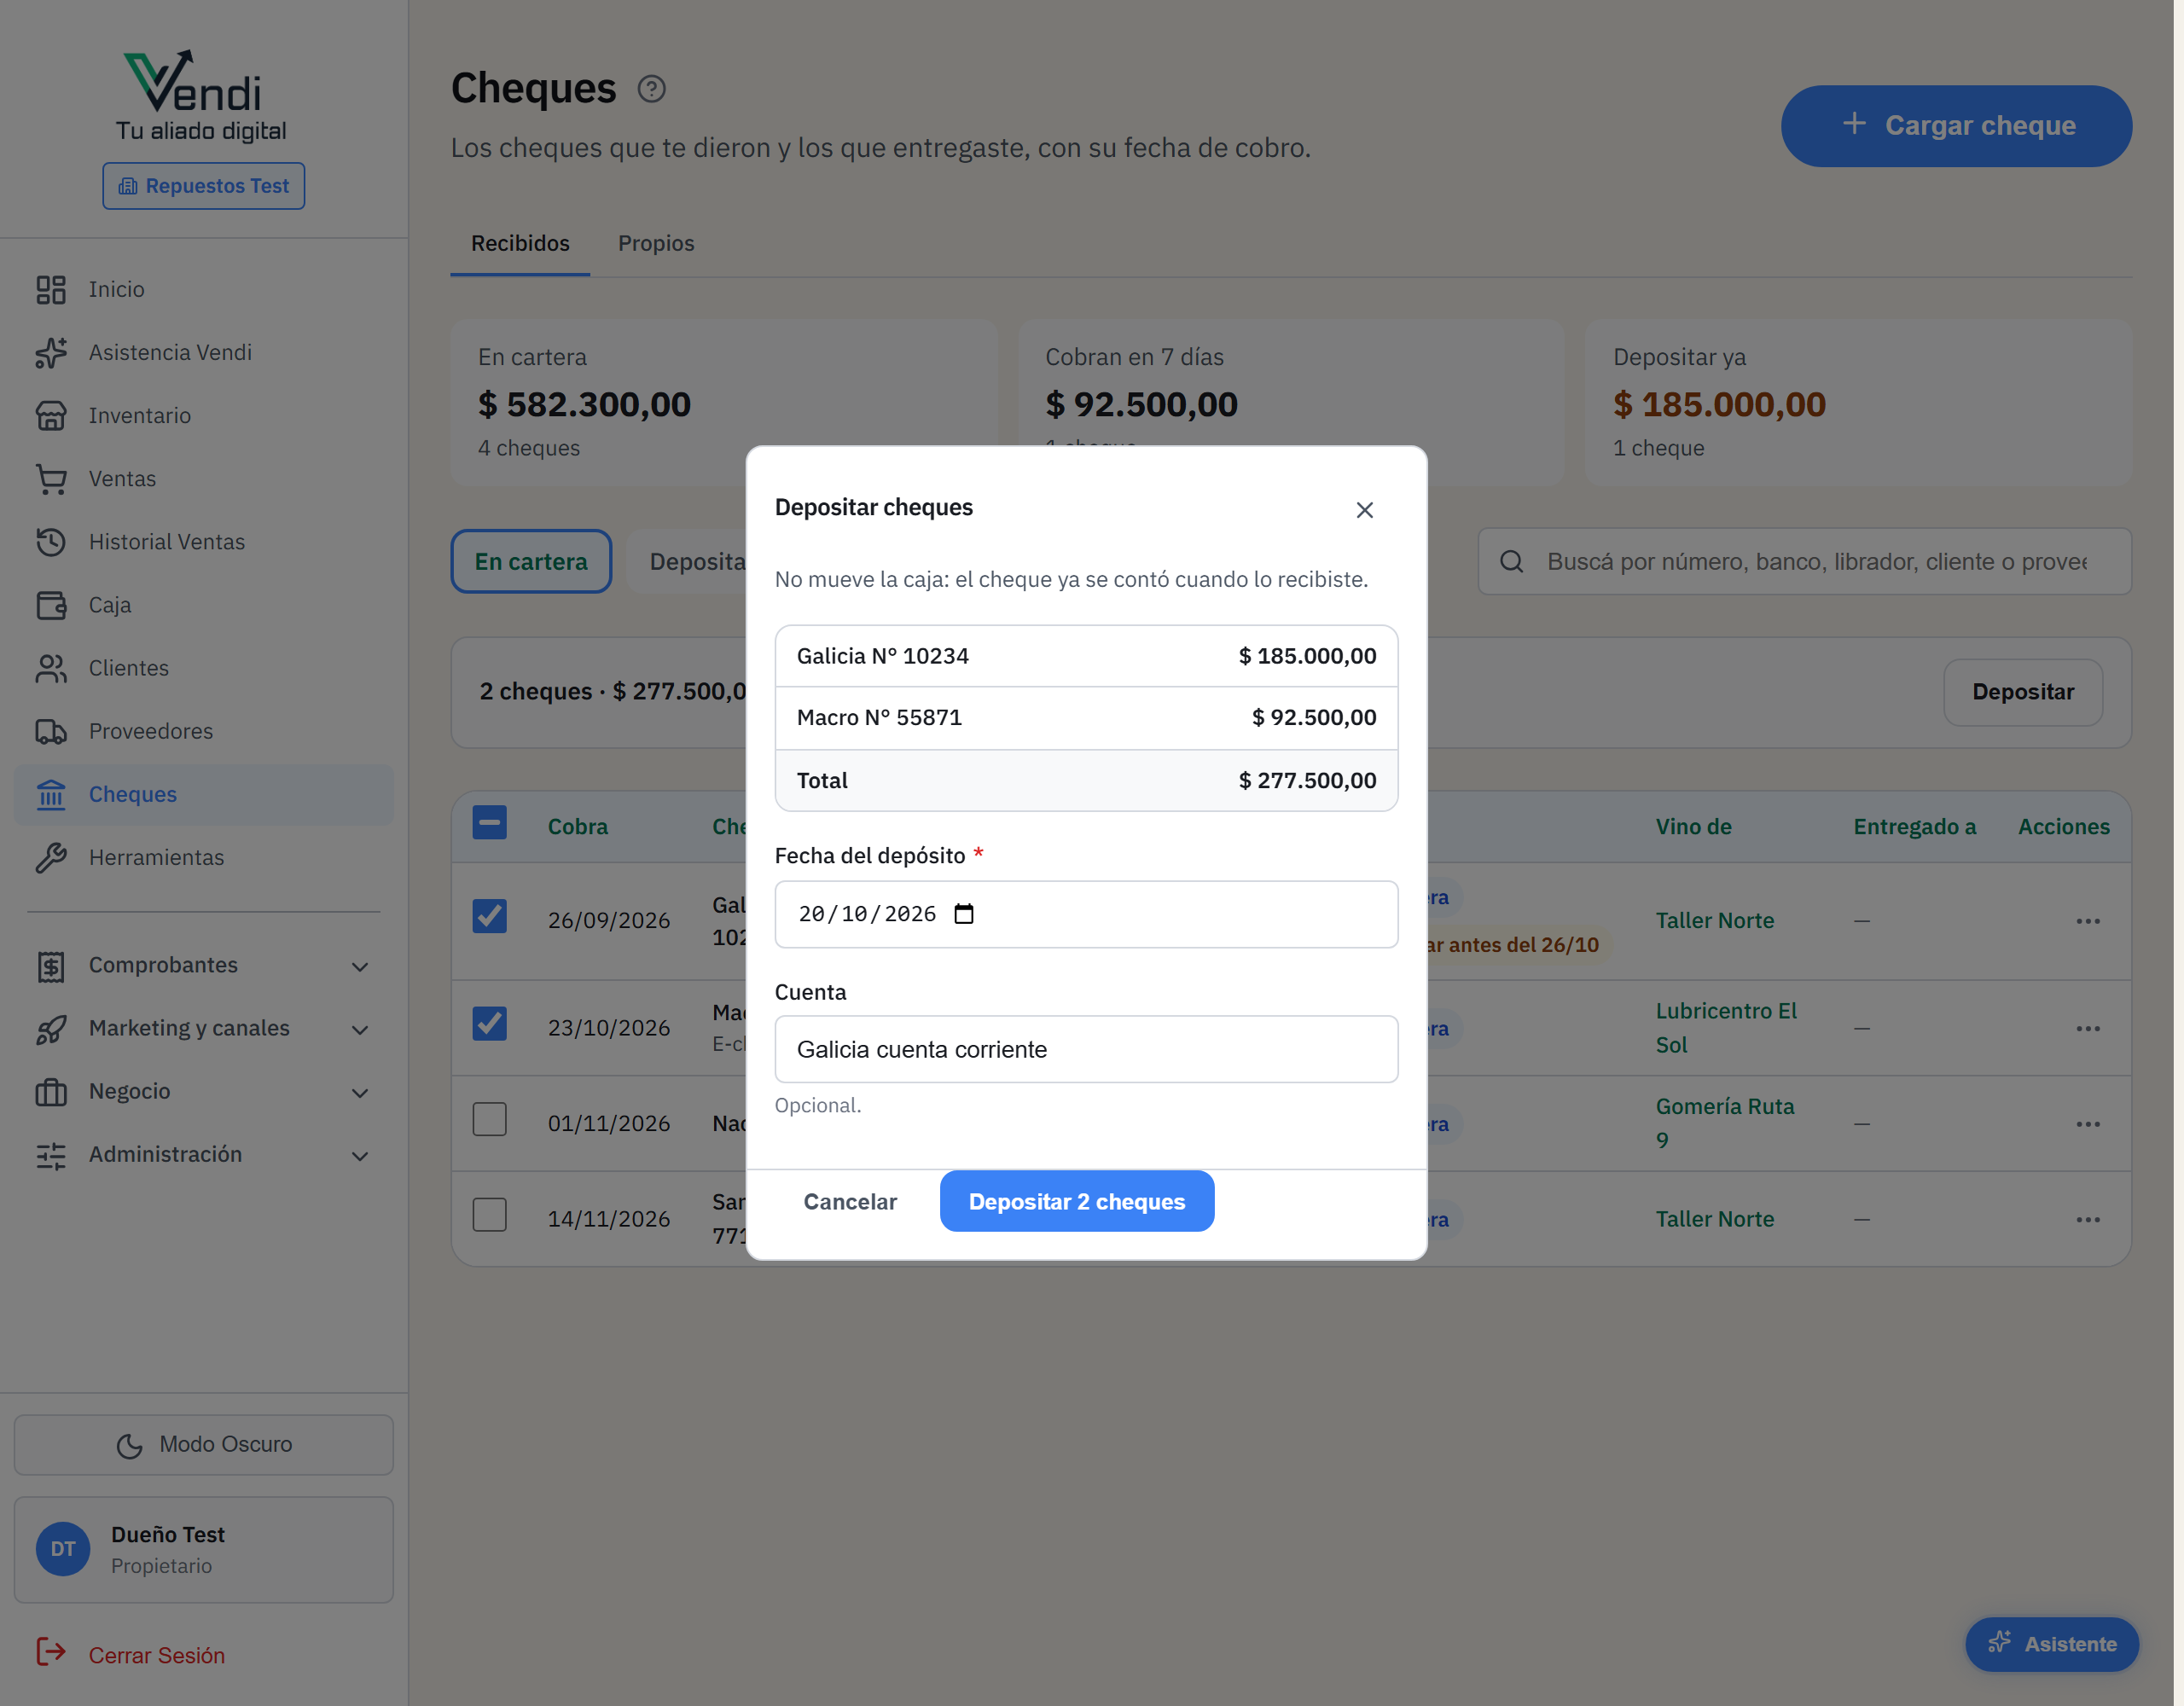This screenshot has height=1706, width=2184.
Task: Expand the Comprobantes menu
Action: click(x=204, y=966)
